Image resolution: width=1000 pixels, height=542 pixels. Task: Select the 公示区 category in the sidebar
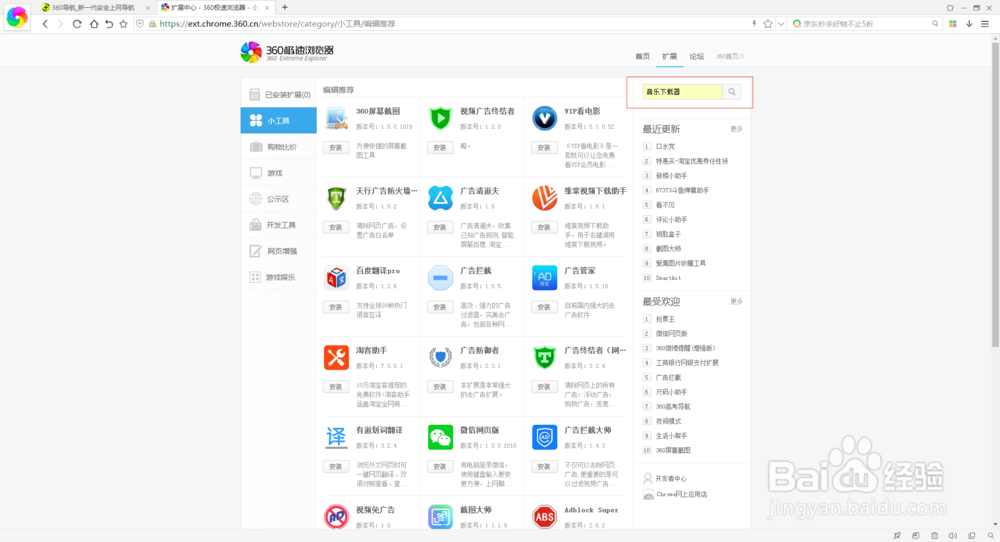point(279,199)
